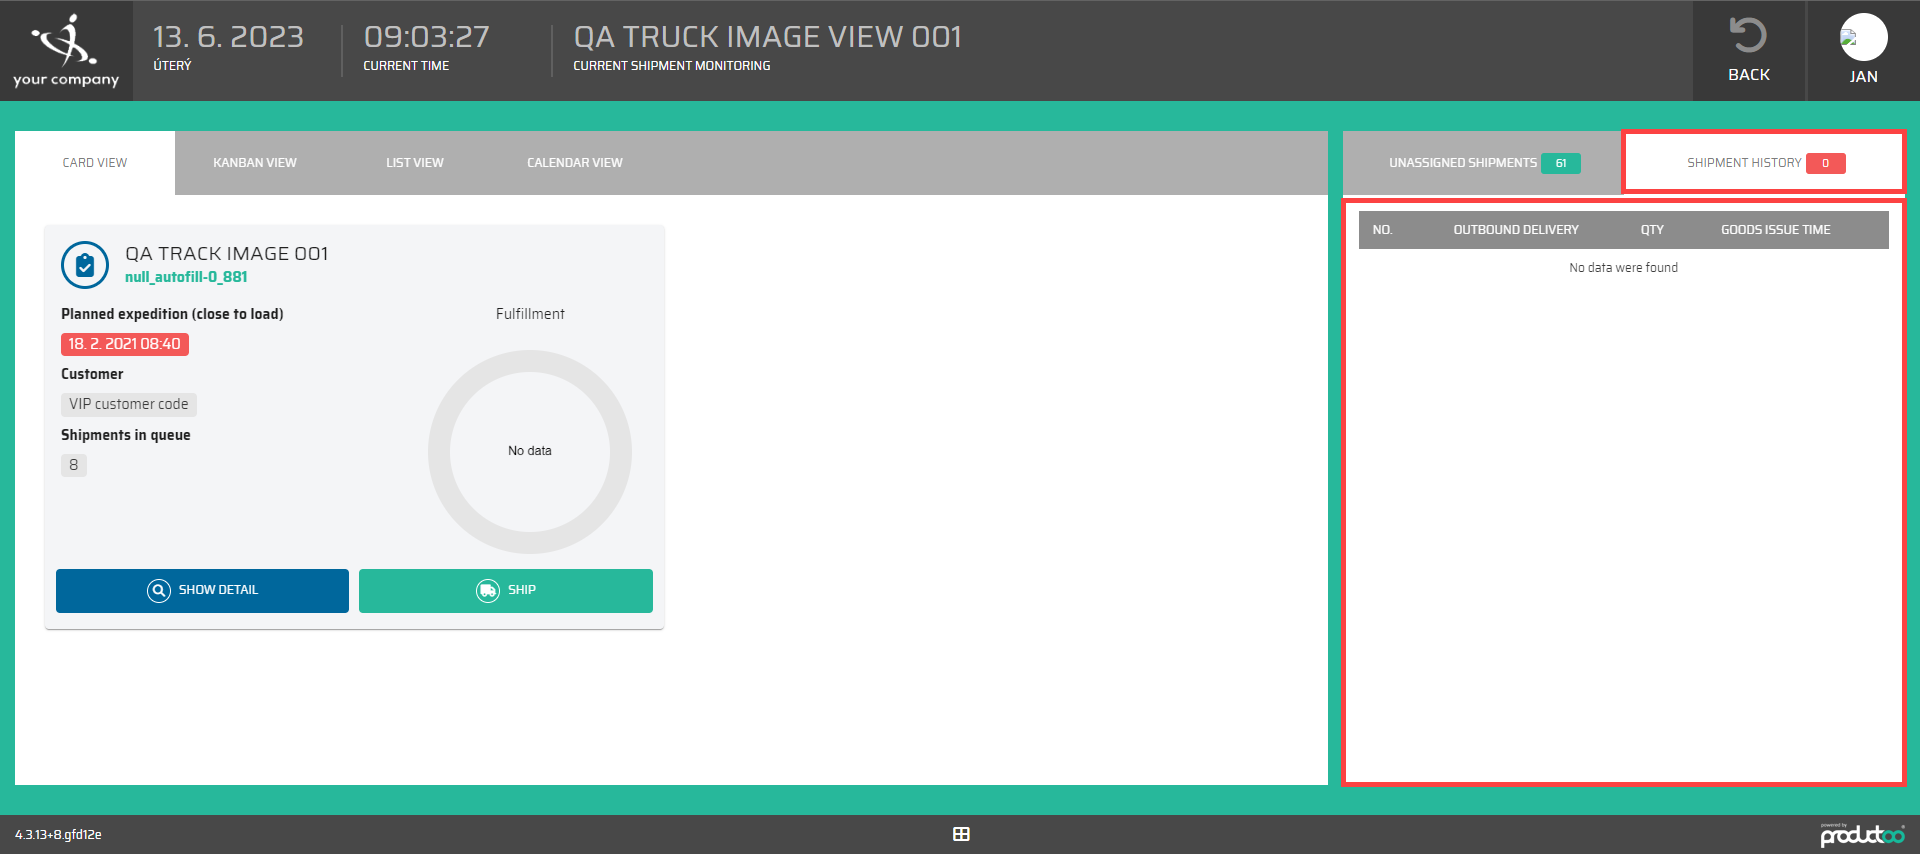The image size is (1920, 854).
Task: Click the clipboard icon on shipment card
Action: tap(85, 265)
